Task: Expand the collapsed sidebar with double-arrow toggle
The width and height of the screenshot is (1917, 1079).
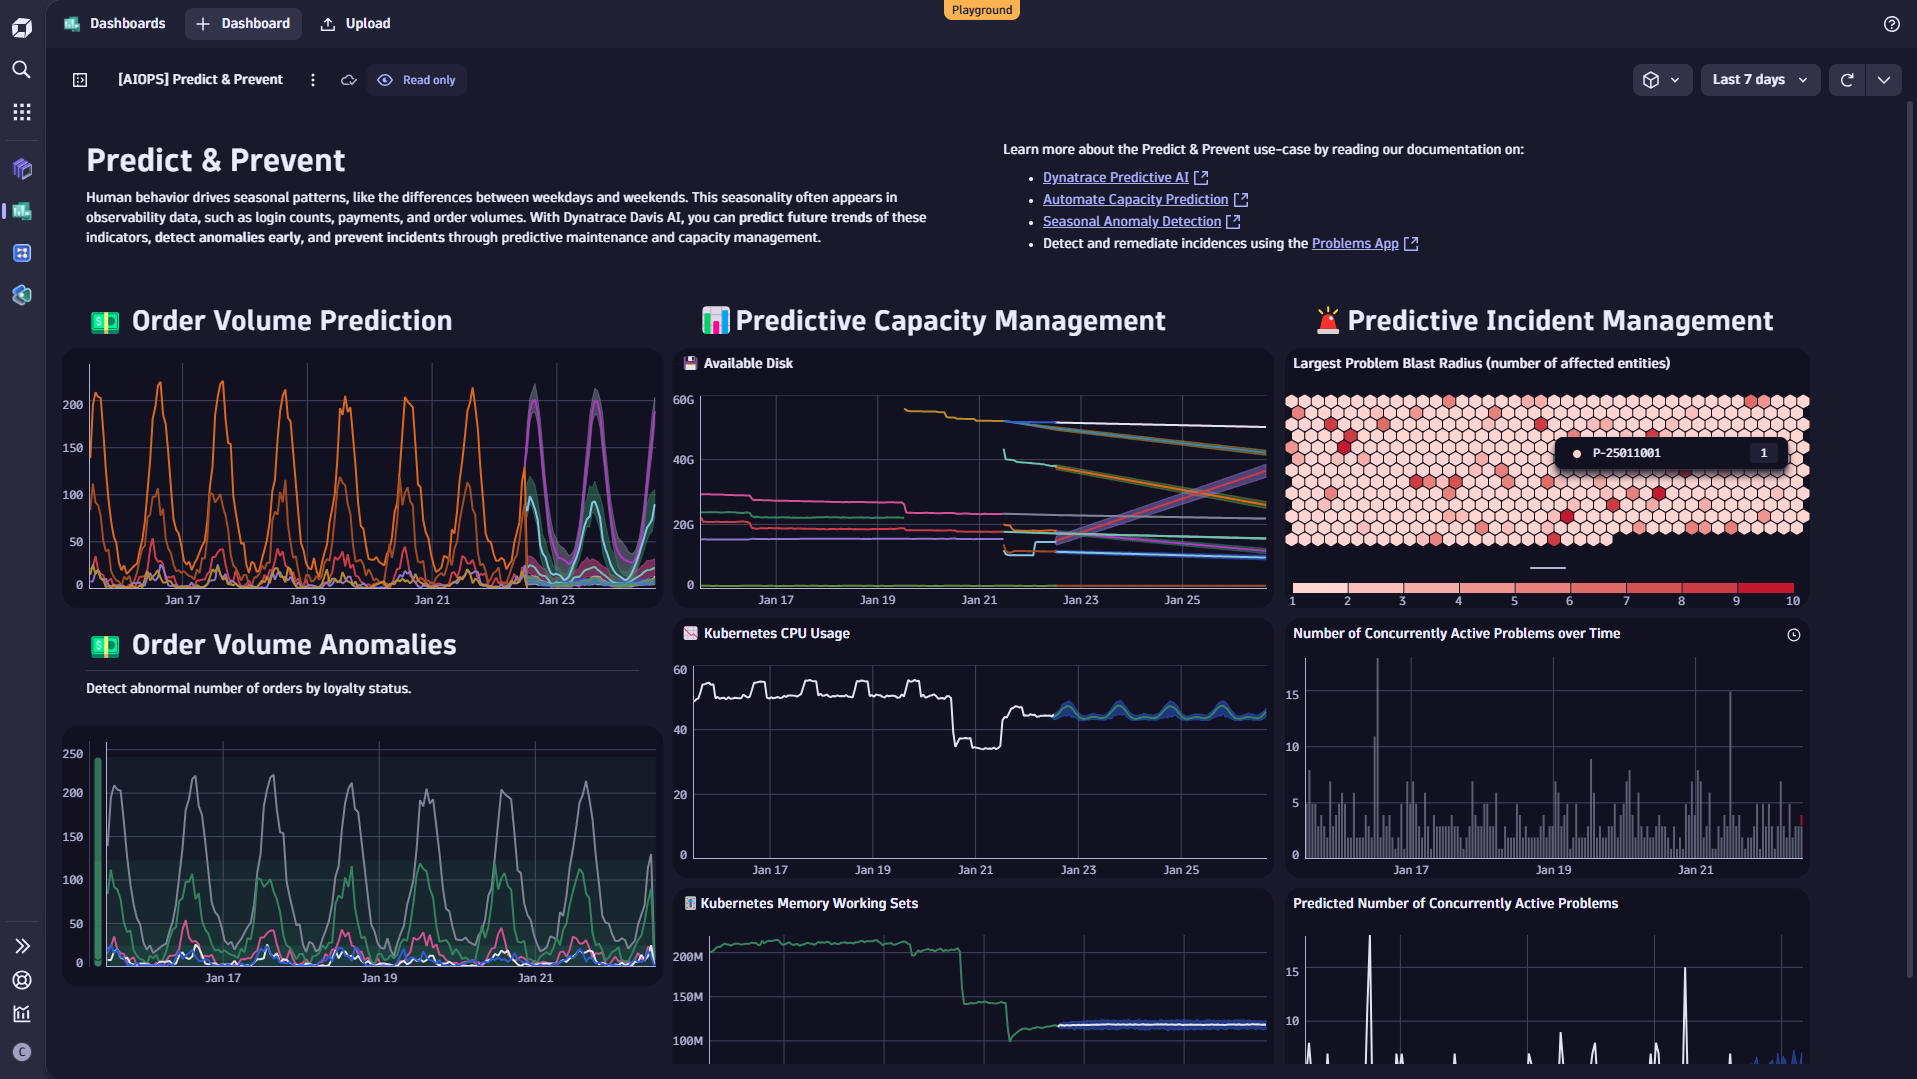Action: click(21, 946)
